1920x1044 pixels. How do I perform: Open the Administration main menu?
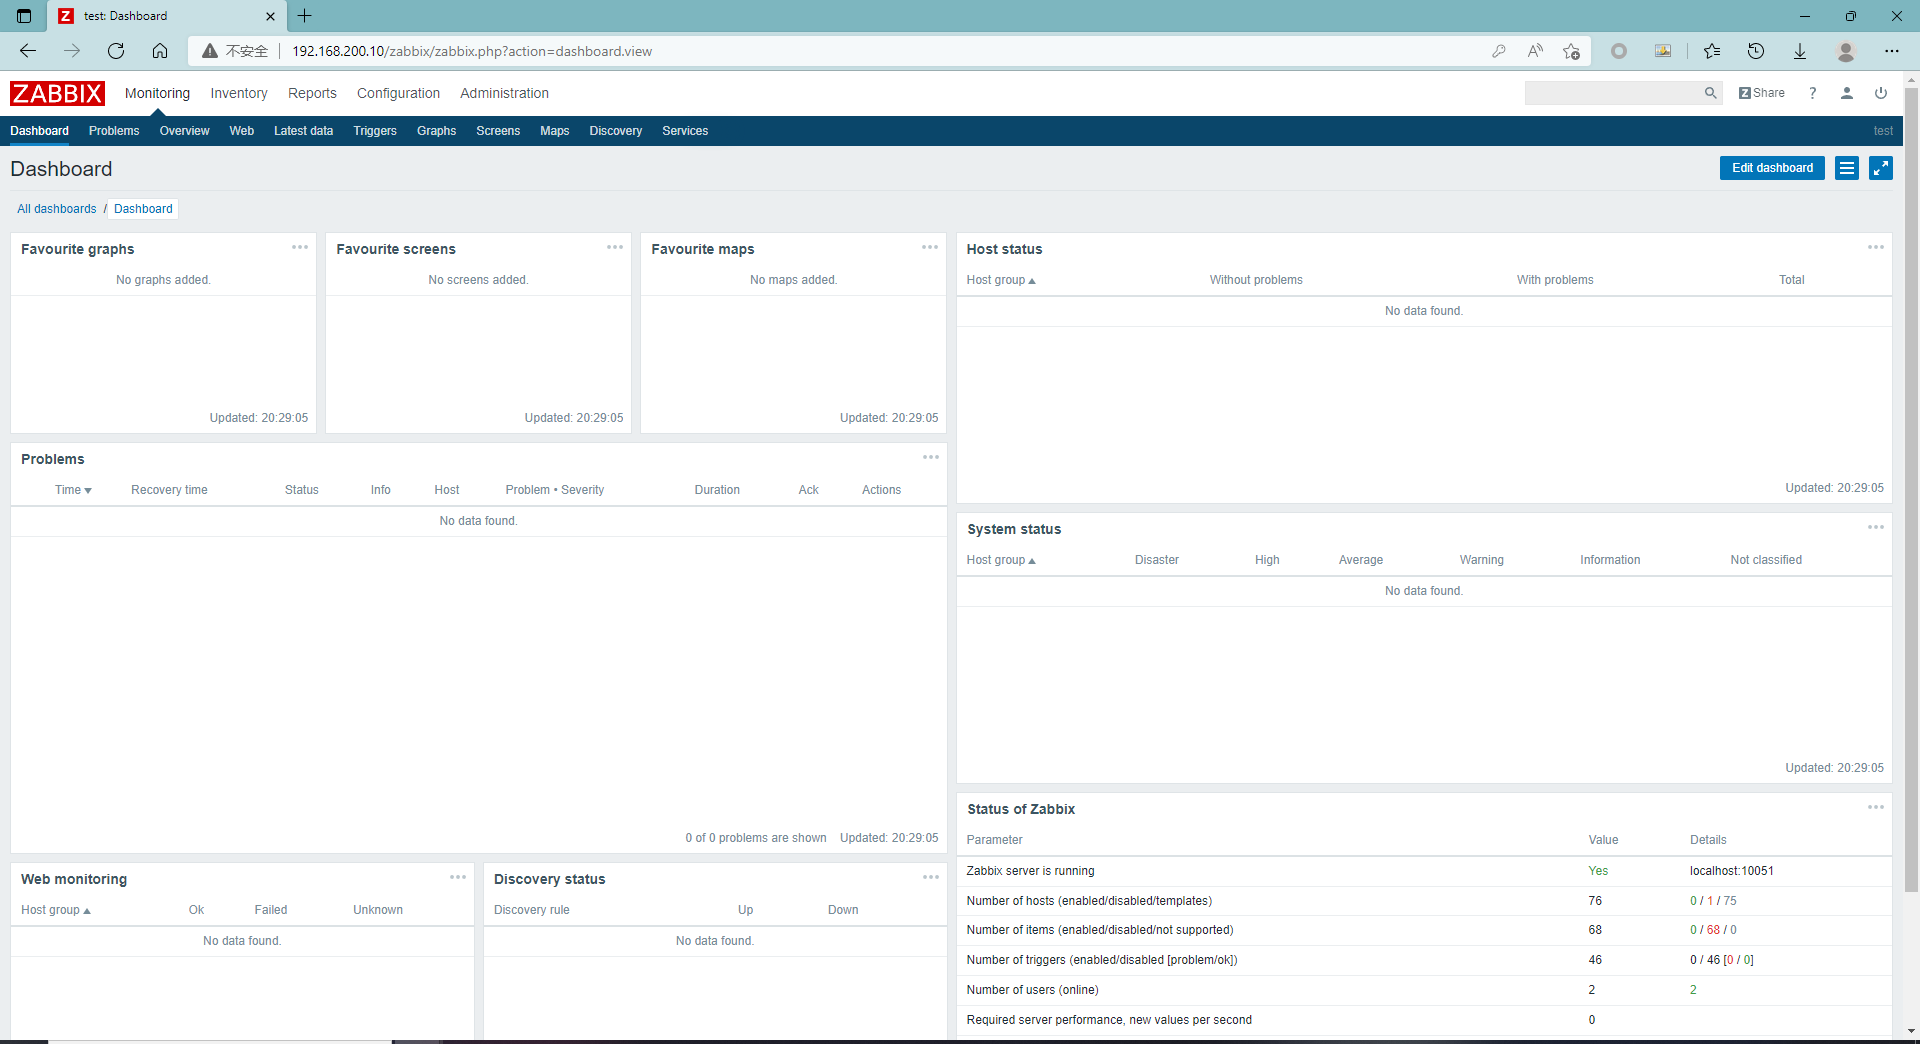pyautogui.click(x=504, y=93)
